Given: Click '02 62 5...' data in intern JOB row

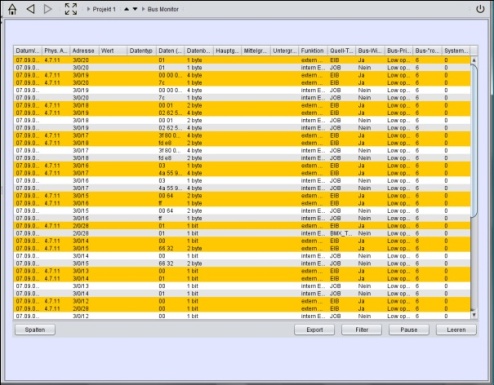Looking at the screenshot, I should (170, 128).
